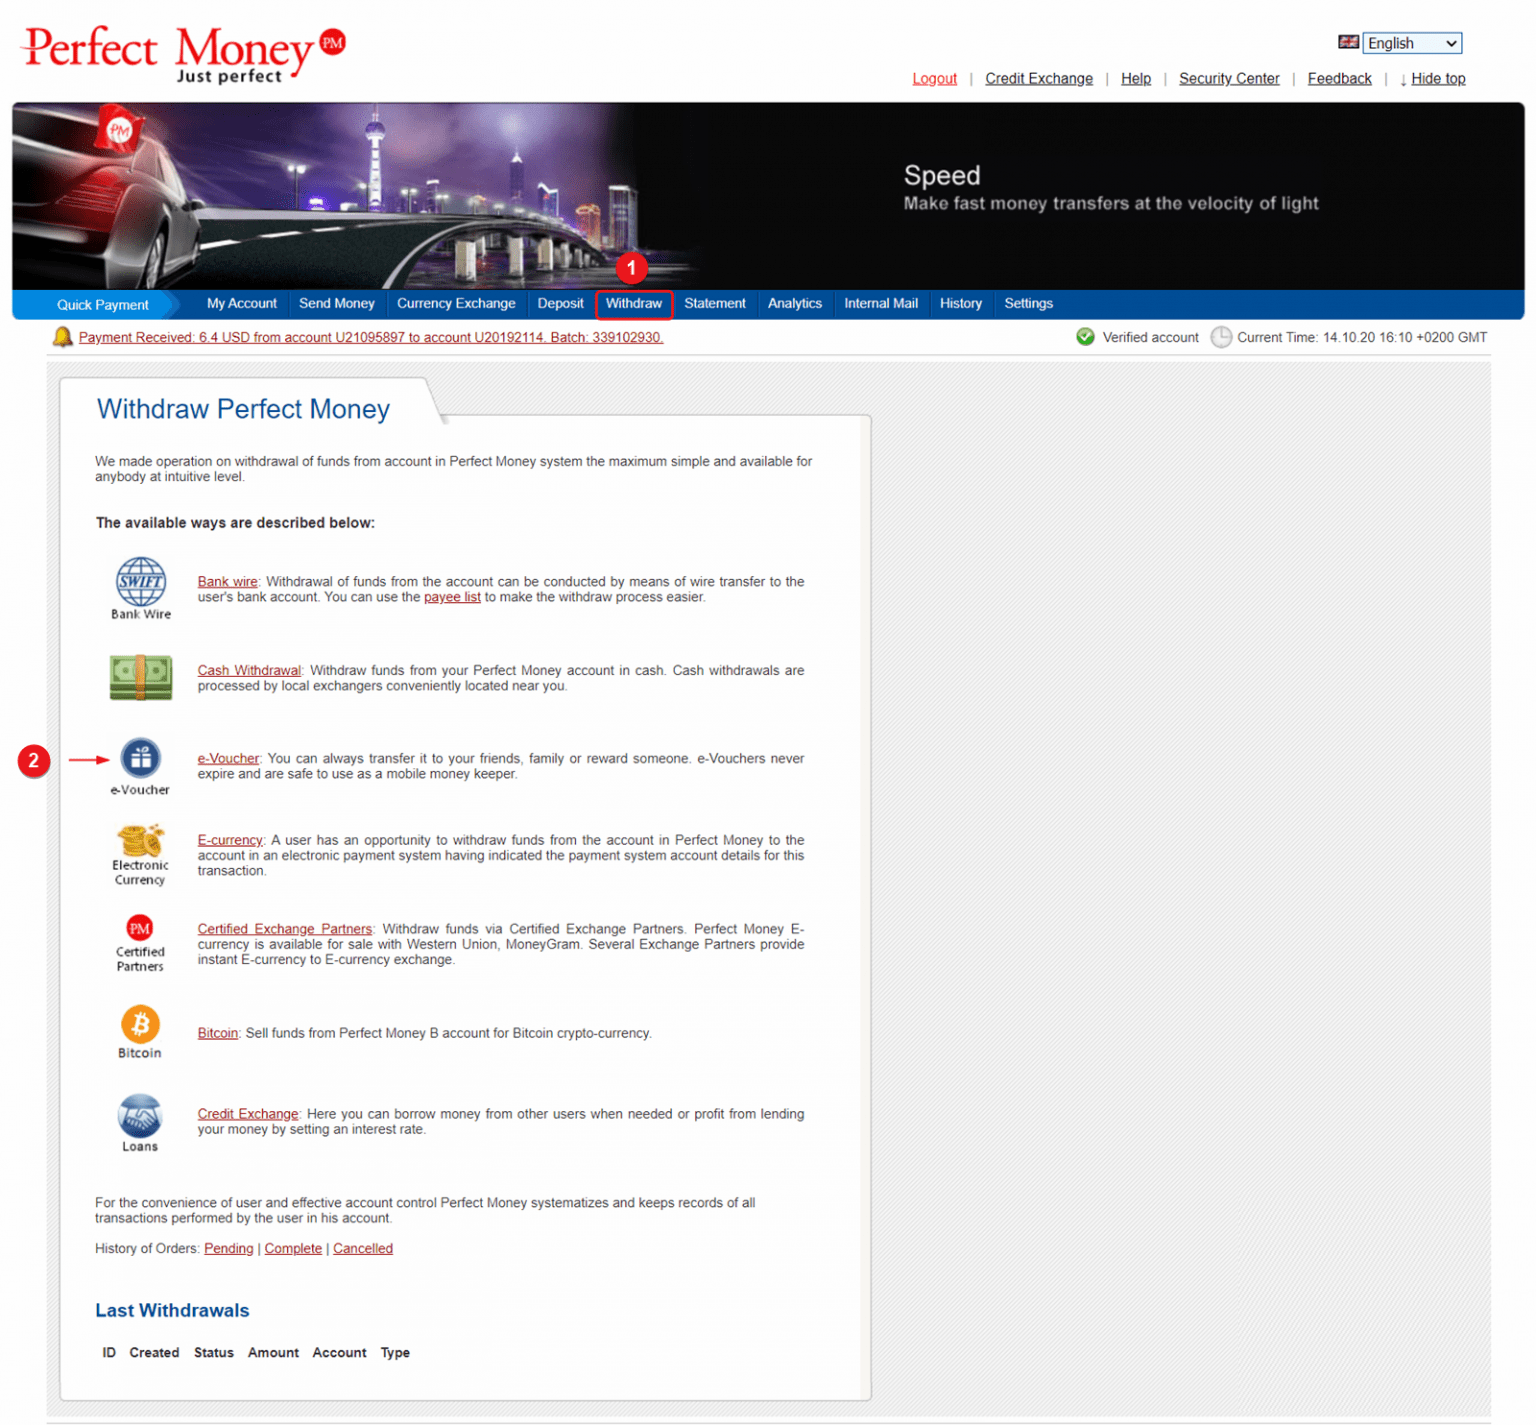
Task: Click the Speed banner image
Action: coord(768,196)
